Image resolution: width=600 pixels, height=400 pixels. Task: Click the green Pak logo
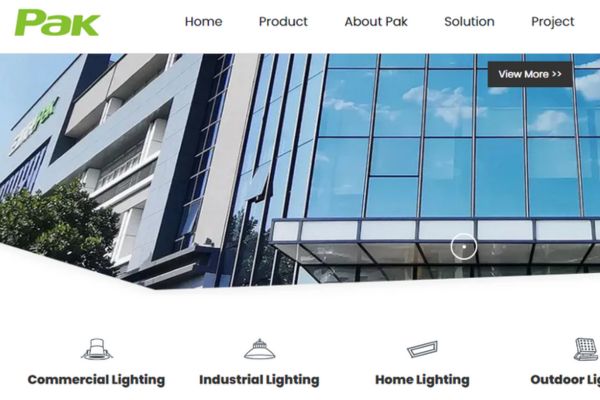click(x=57, y=23)
